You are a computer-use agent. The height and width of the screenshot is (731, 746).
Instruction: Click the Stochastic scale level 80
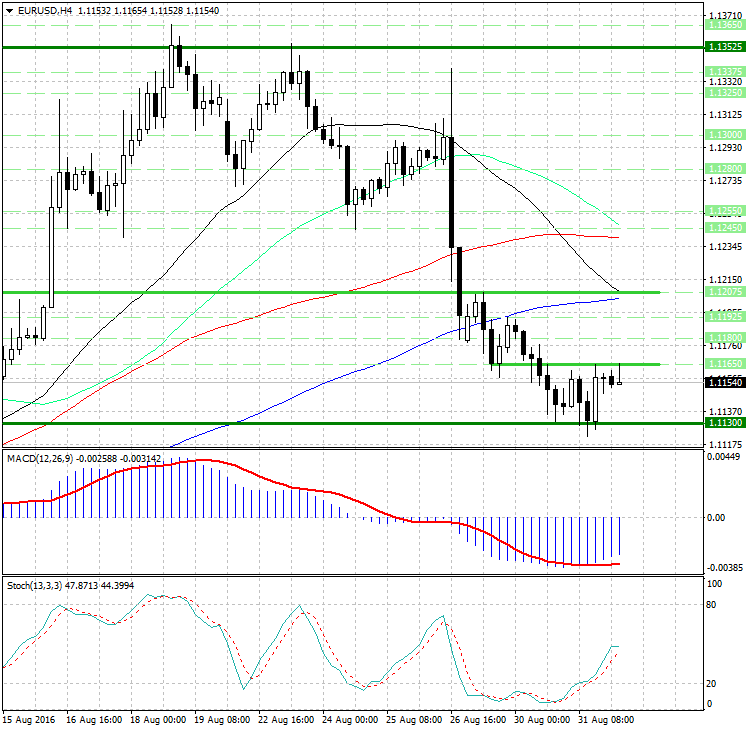[711, 605]
